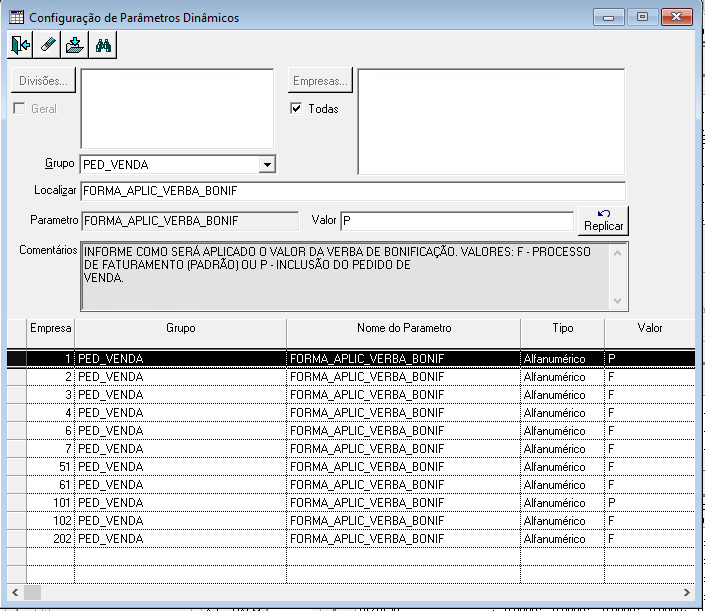This screenshot has height=611, width=705.
Task: Minimize the Configuração de Parâmetros window
Action: pyautogui.click(x=608, y=17)
